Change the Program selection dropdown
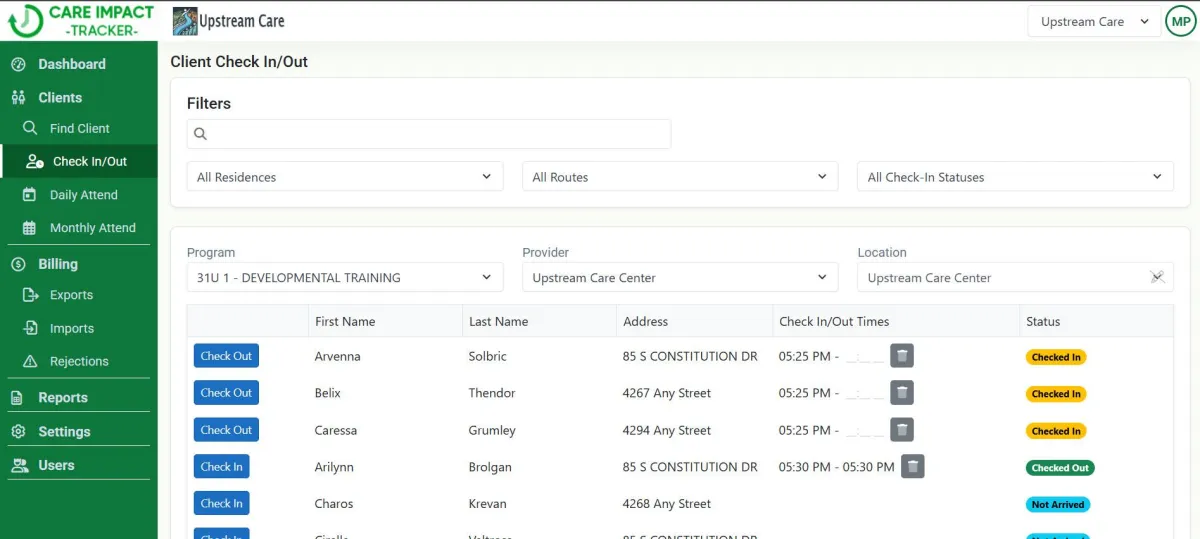The image size is (1200, 539). (345, 278)
